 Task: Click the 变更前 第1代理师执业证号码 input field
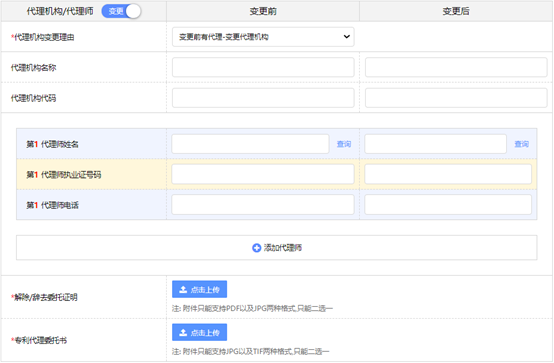263,174
